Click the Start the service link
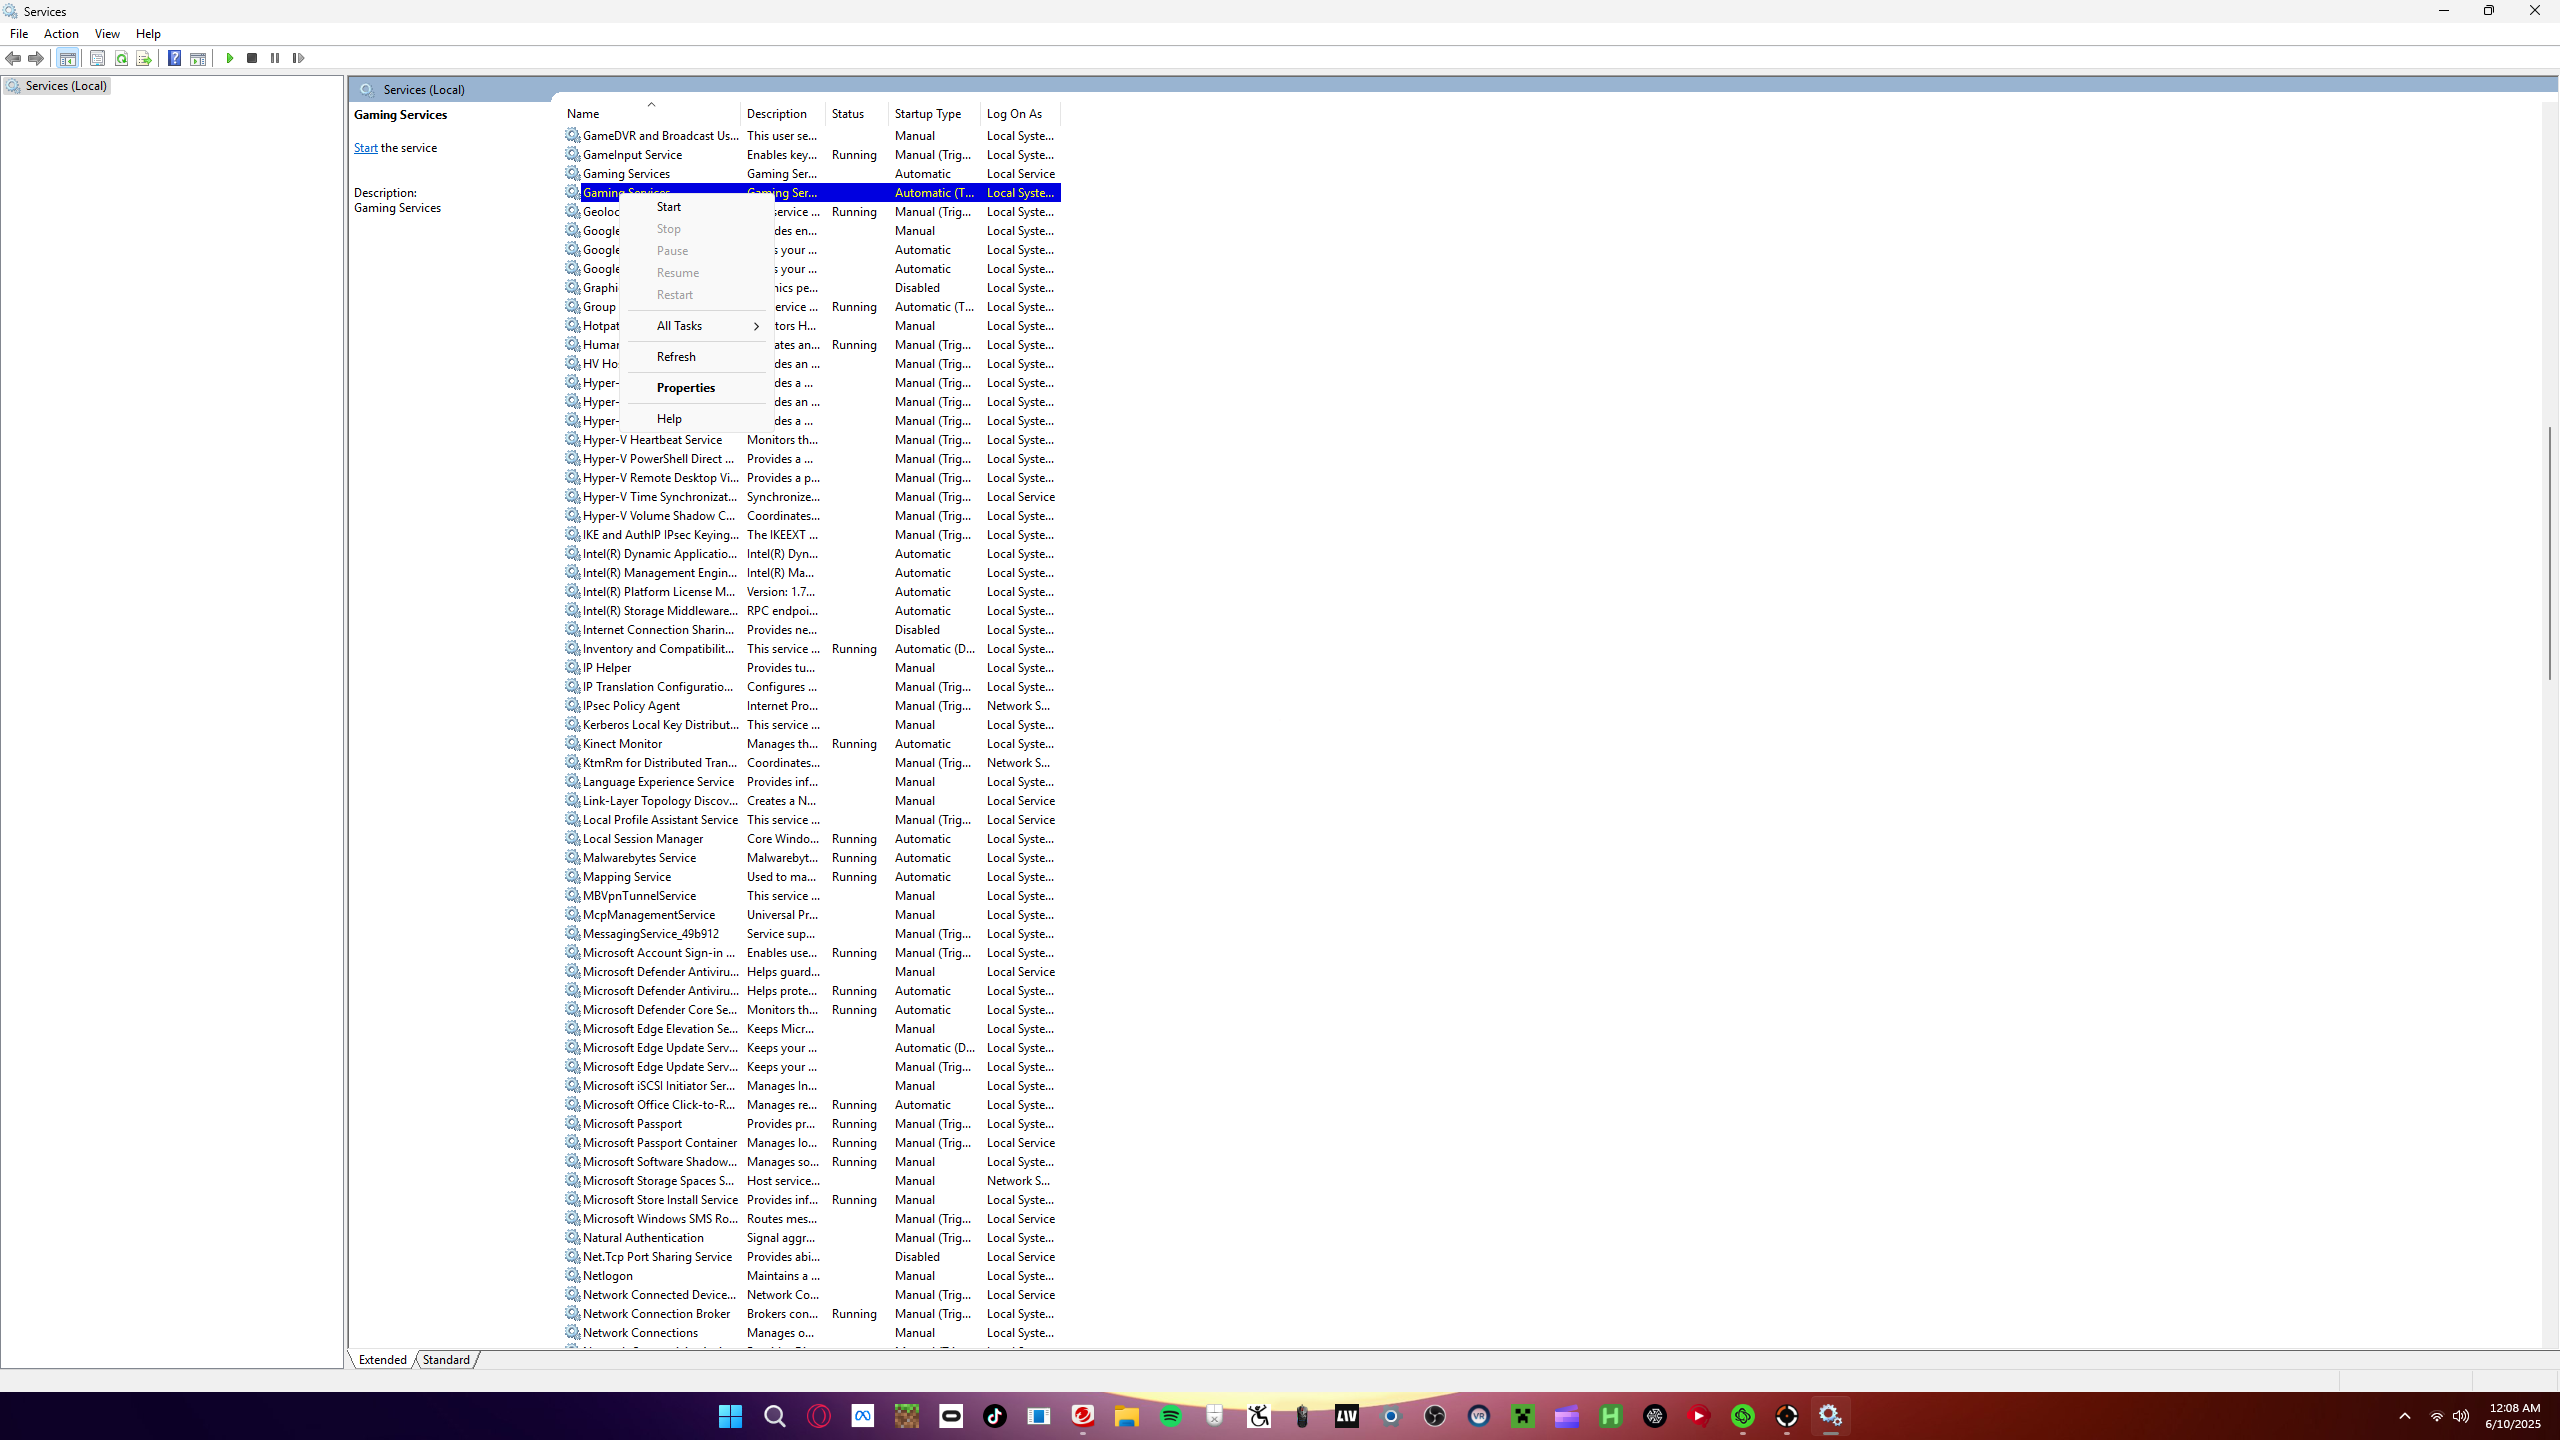The width and height of the screenshot is (2560, 1440). pyautogui.click(x=365, y=148)
